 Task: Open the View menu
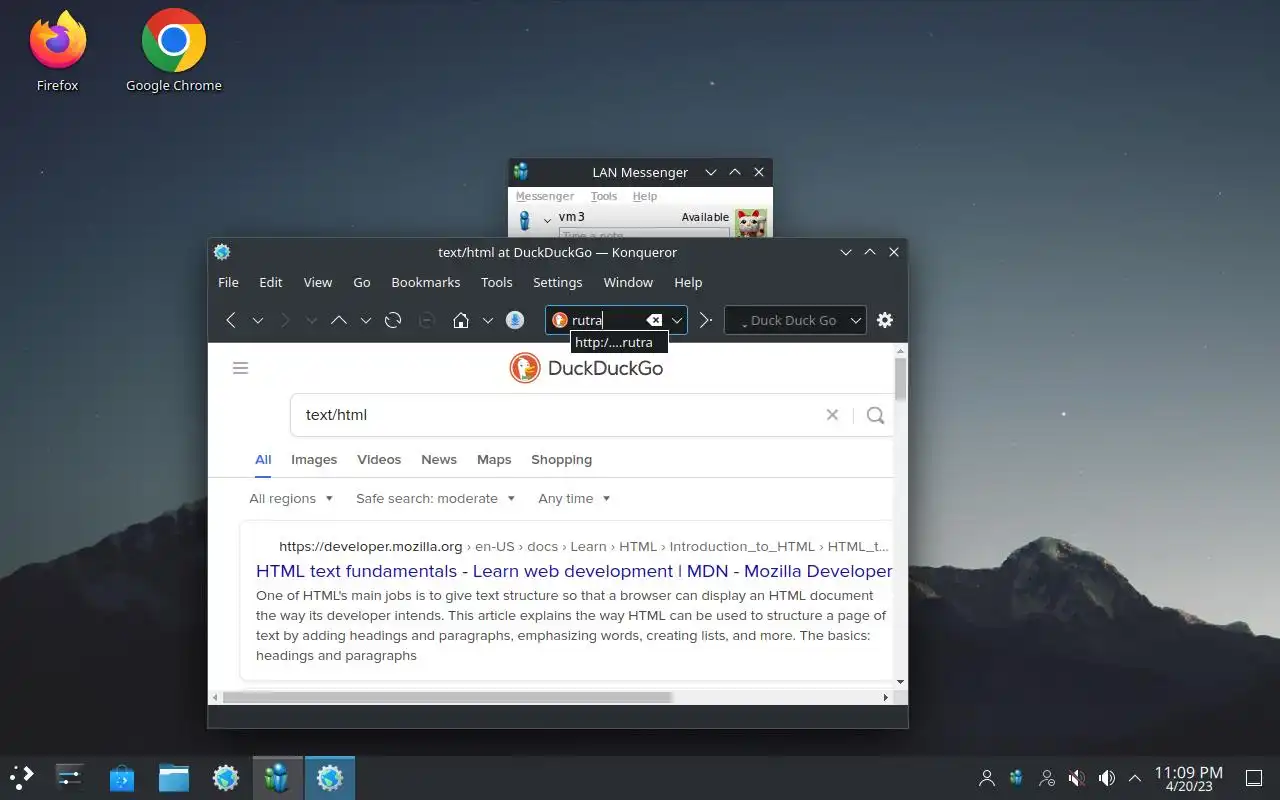(x=318, y=282)
